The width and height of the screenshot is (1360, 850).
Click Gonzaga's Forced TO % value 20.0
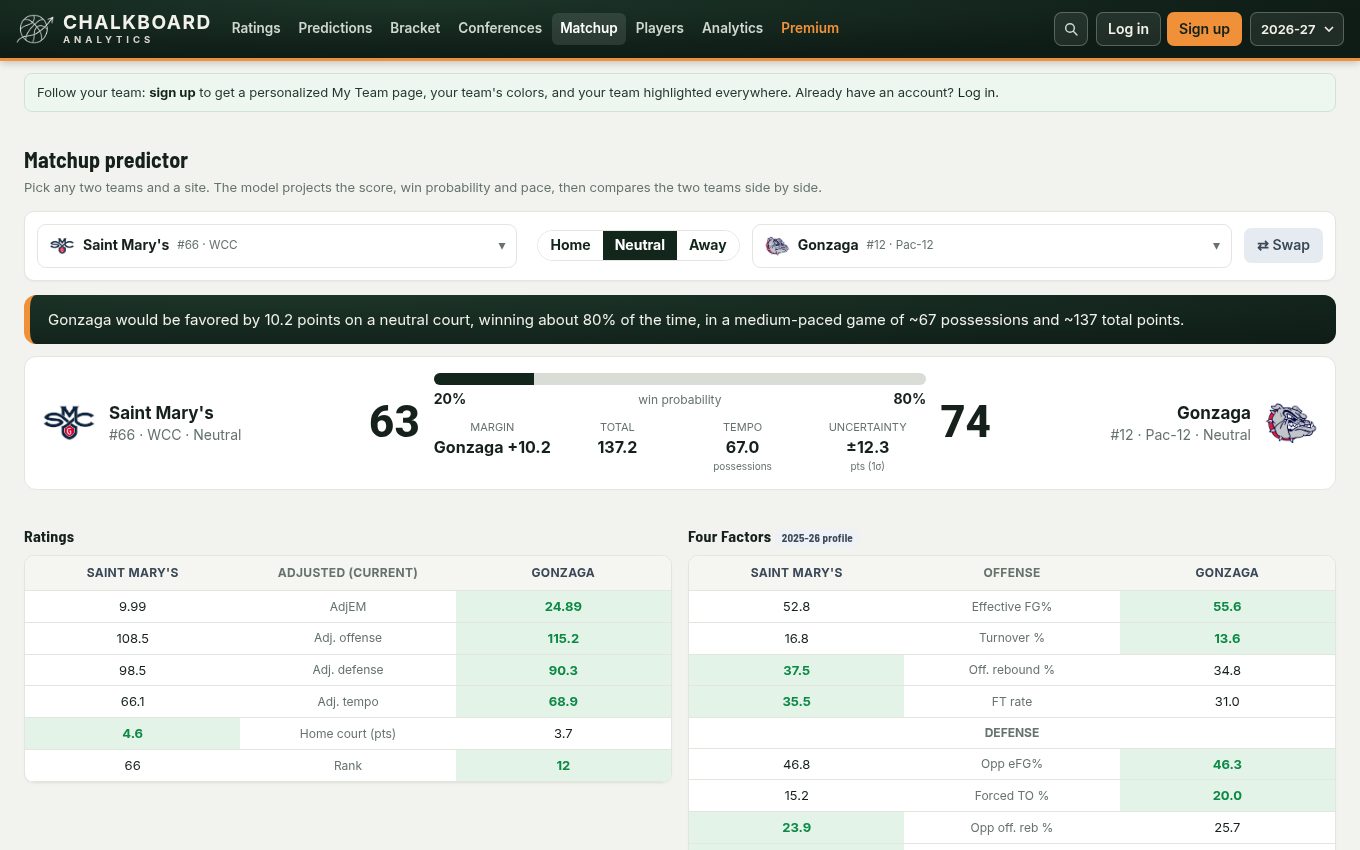coord(1227,796)
